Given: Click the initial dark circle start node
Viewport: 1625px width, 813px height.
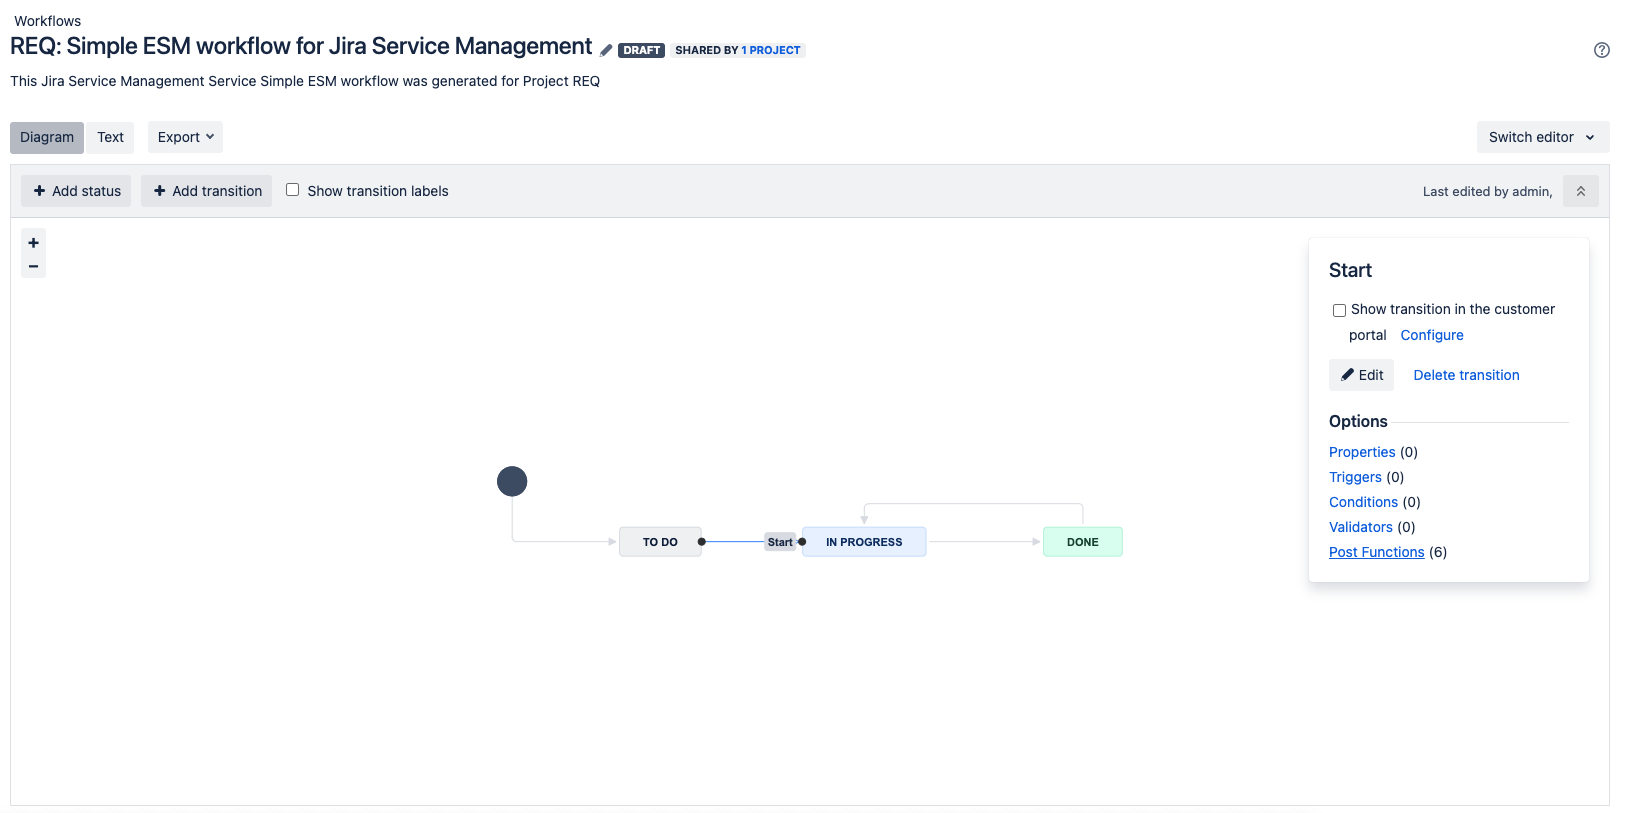Looking at the screenshot, I should (x=512, y=482).
